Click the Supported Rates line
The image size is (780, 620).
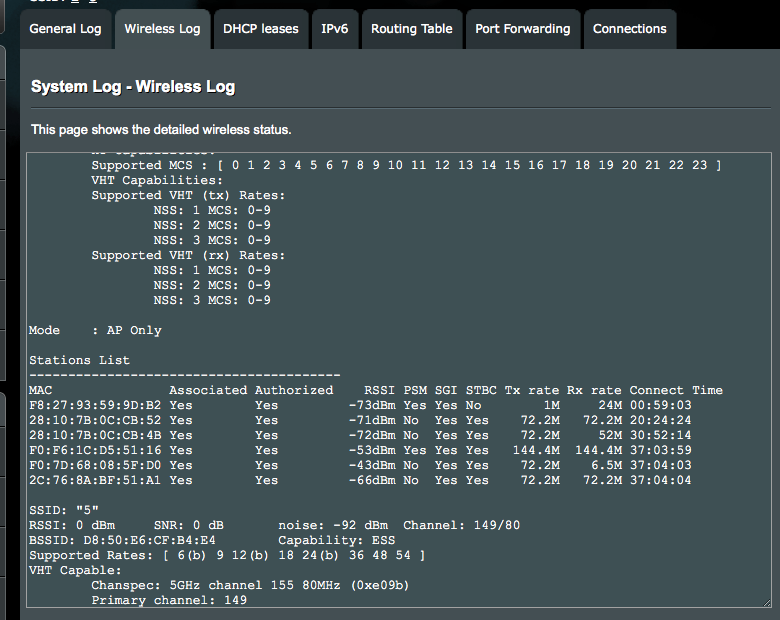(x=227, y=555)
